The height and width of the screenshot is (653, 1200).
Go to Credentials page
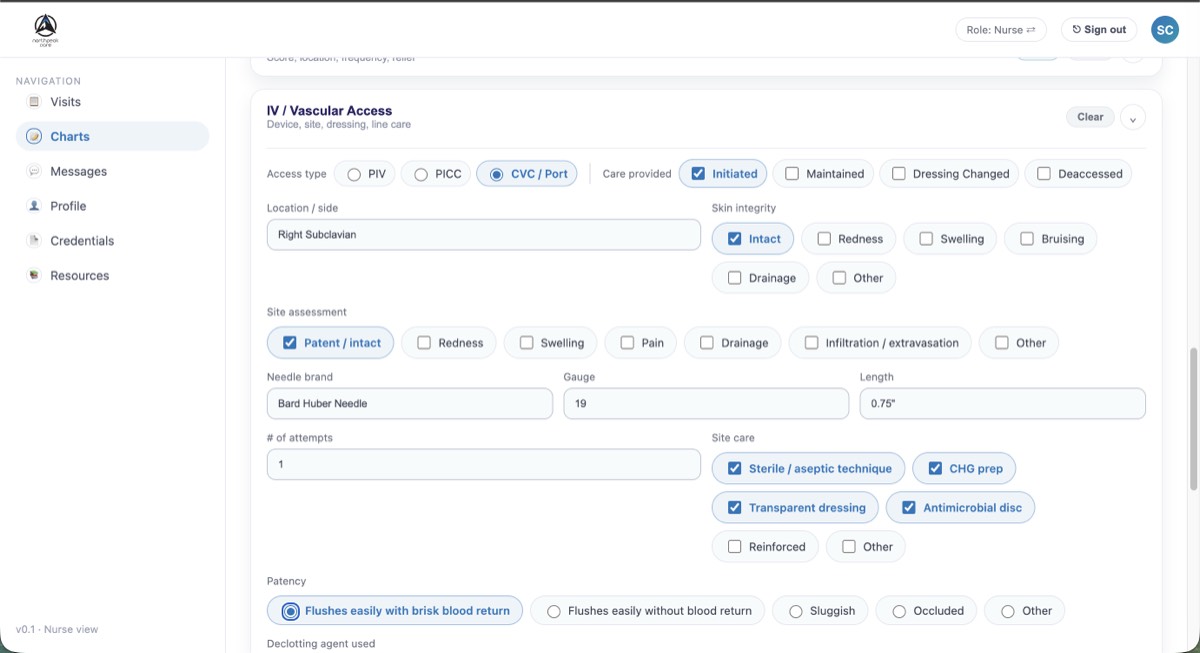click(x=82, y=241)
